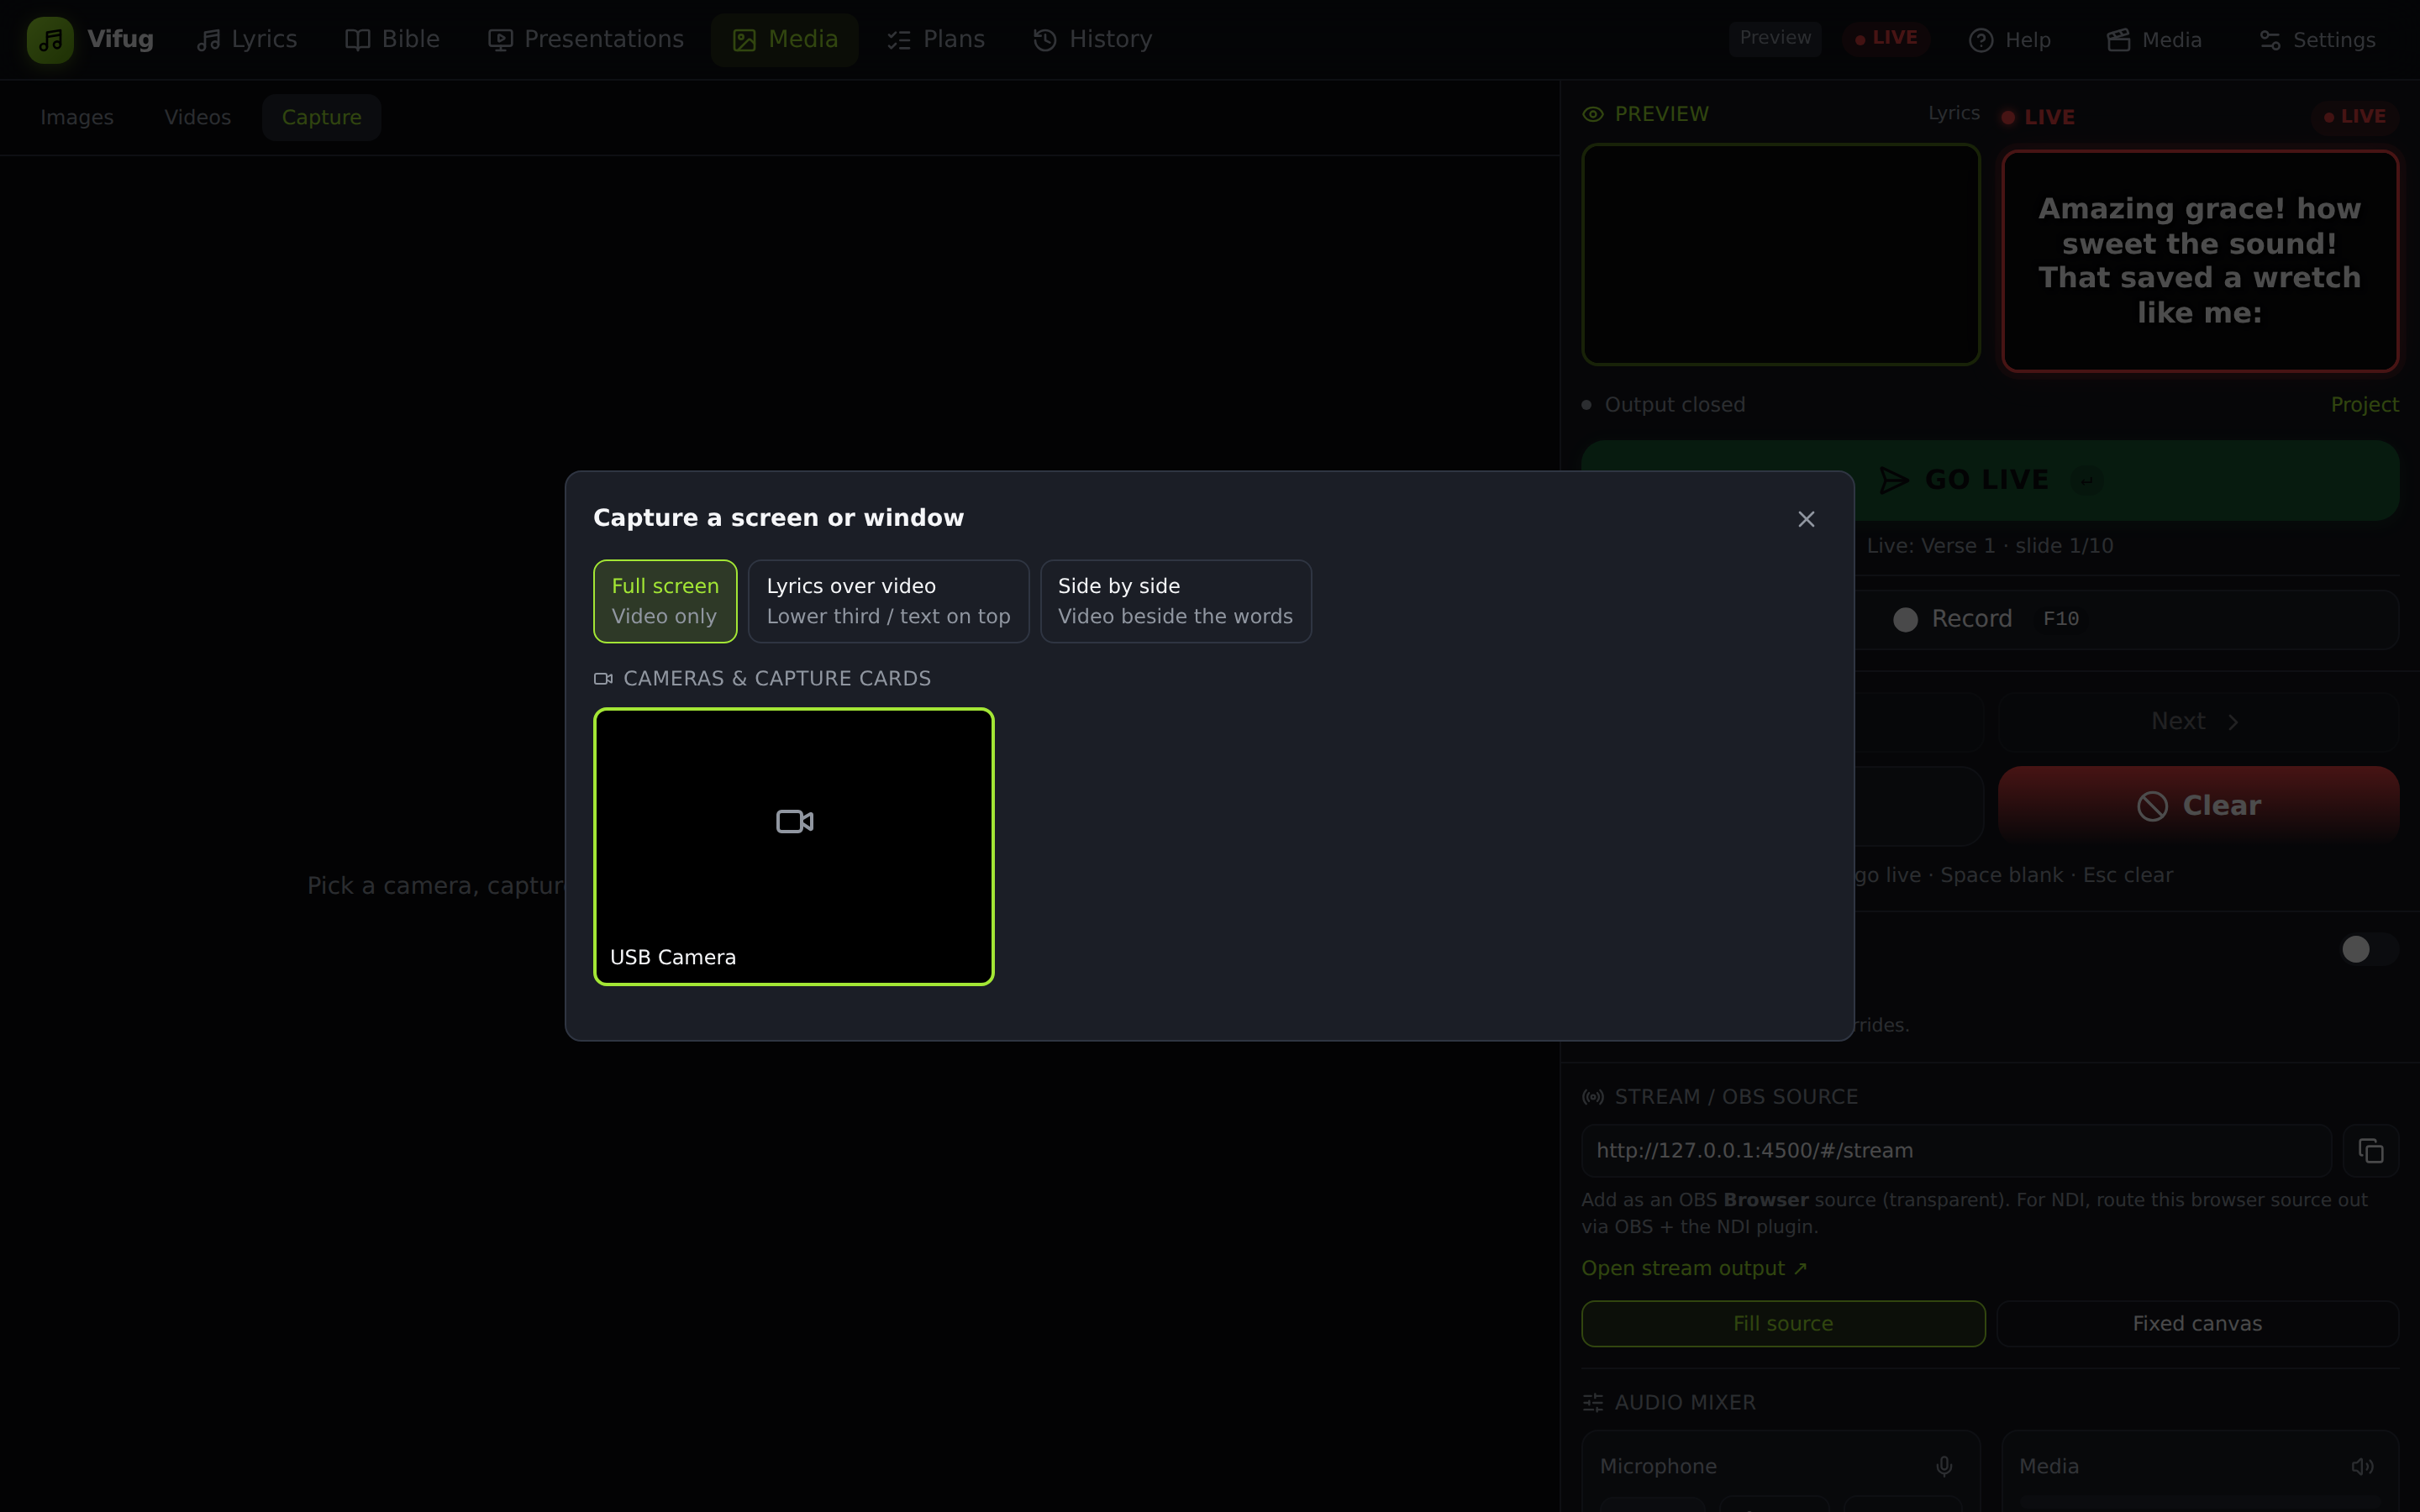2420x1512 pixels.
Task: Open Settings
Action: tap(2317, 40)
